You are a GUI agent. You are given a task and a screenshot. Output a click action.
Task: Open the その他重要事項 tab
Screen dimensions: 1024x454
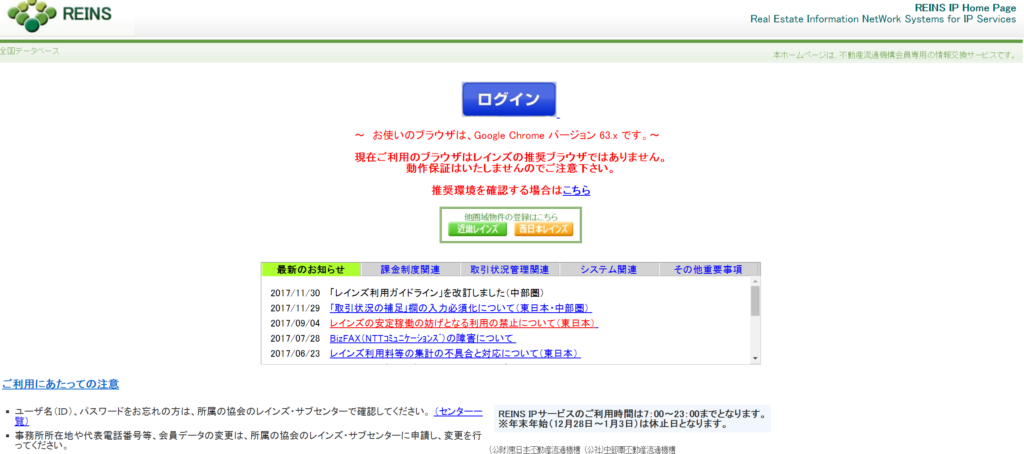pos(708,270)
